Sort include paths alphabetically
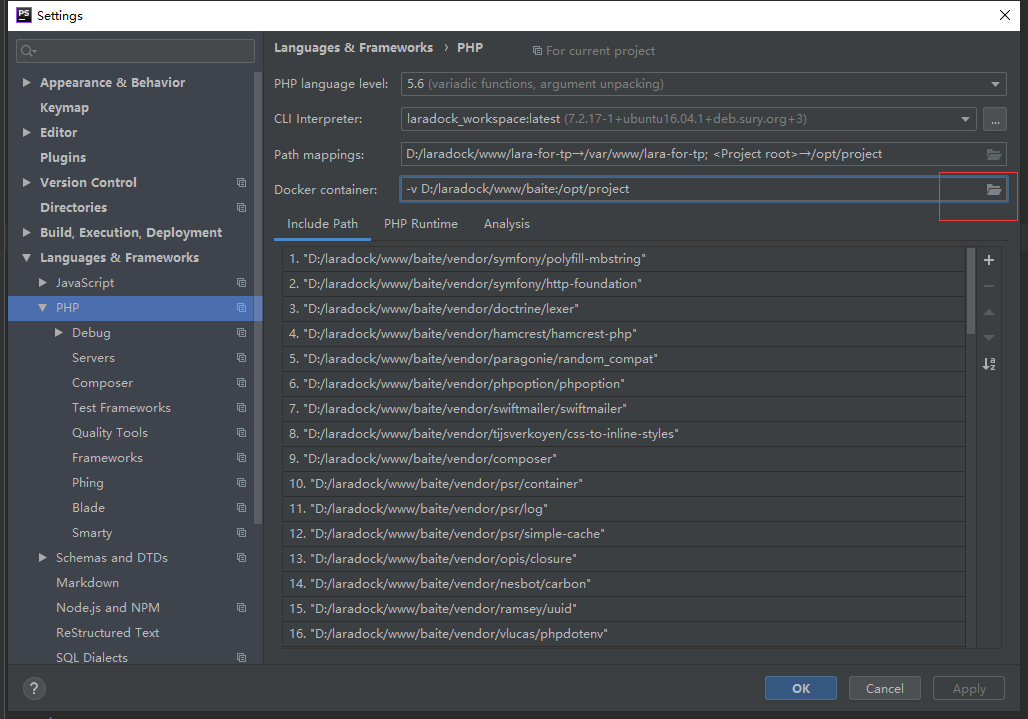Screen dimensions: 1028x719 click(989, 364)
